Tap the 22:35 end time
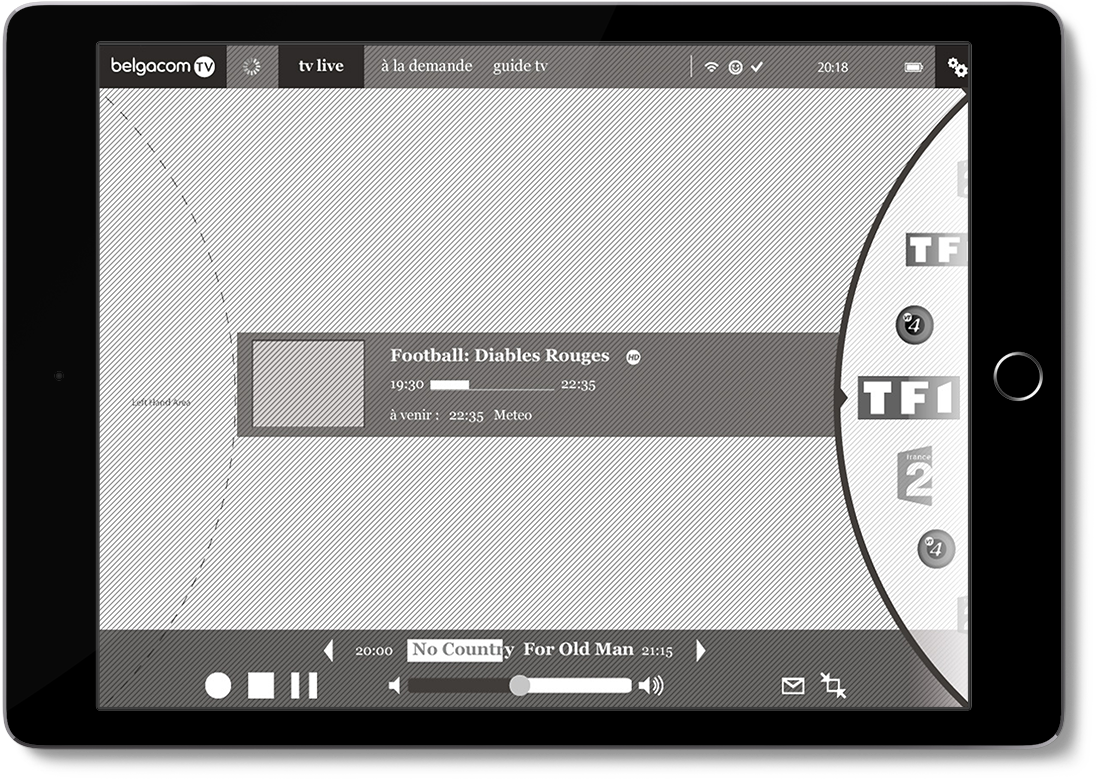This screenshot has width=1097, height=779. pyautogui.click(x=578, y=385)
